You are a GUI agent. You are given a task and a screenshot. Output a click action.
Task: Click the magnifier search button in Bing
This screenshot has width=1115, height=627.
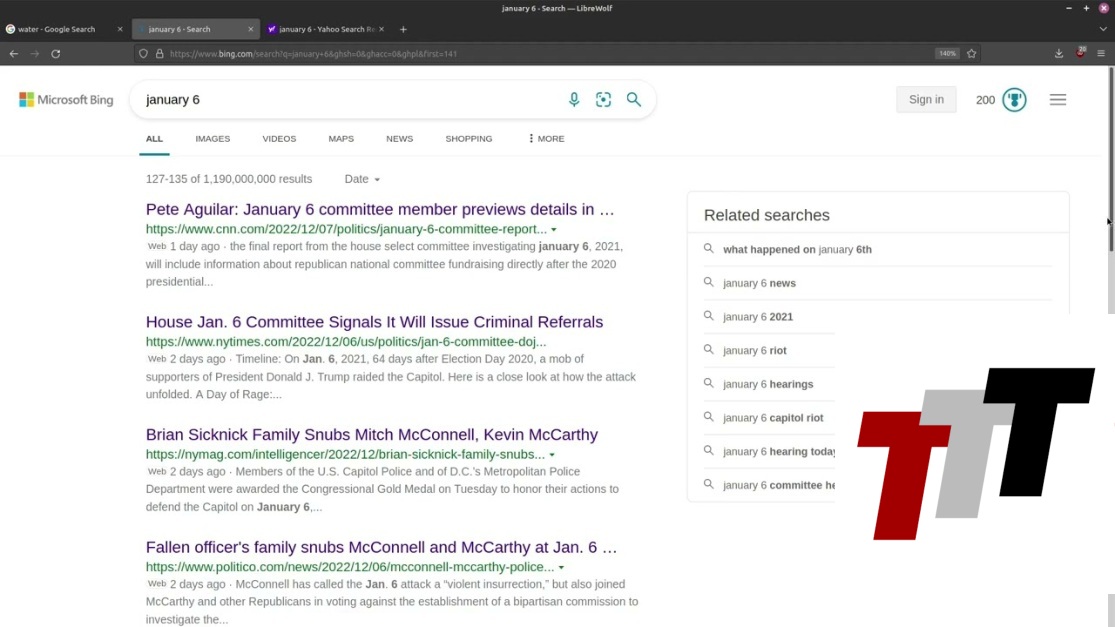click(633, 99)
